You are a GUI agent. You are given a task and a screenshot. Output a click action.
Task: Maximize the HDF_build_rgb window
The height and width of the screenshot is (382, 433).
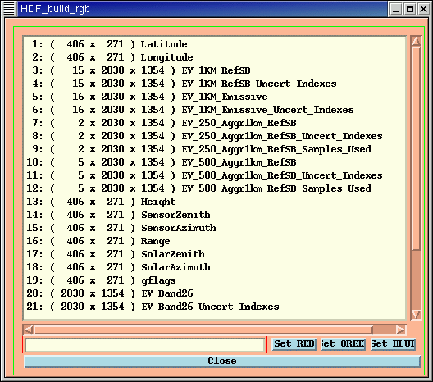tap(410, 9)
